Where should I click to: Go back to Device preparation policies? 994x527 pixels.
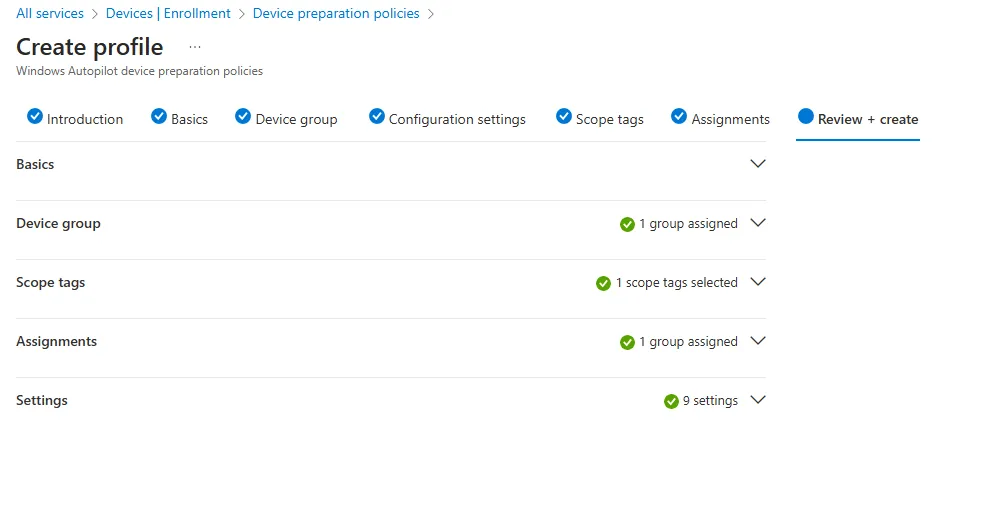coord(336,14)
